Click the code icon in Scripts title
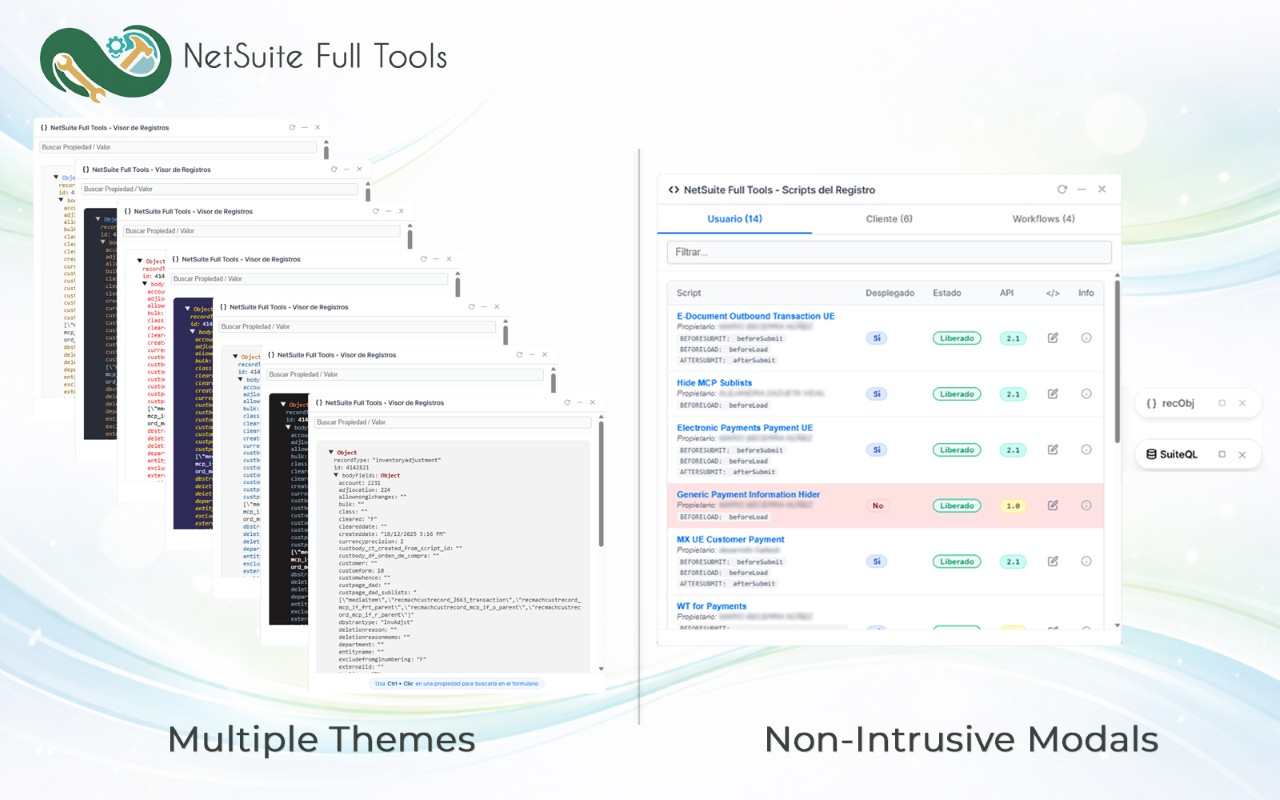 (x=674, y=190)
